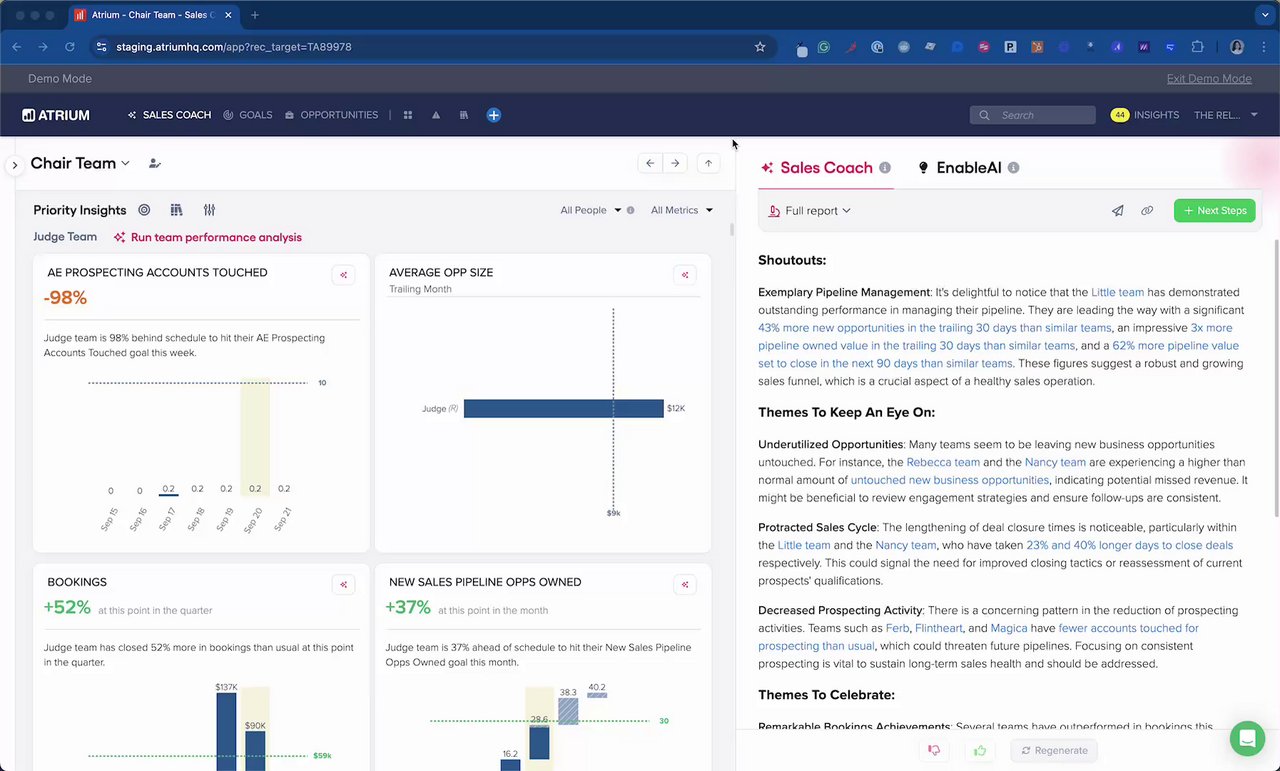
Task: Click the Atrium logo in the navbar
Action: coord(56,115)
